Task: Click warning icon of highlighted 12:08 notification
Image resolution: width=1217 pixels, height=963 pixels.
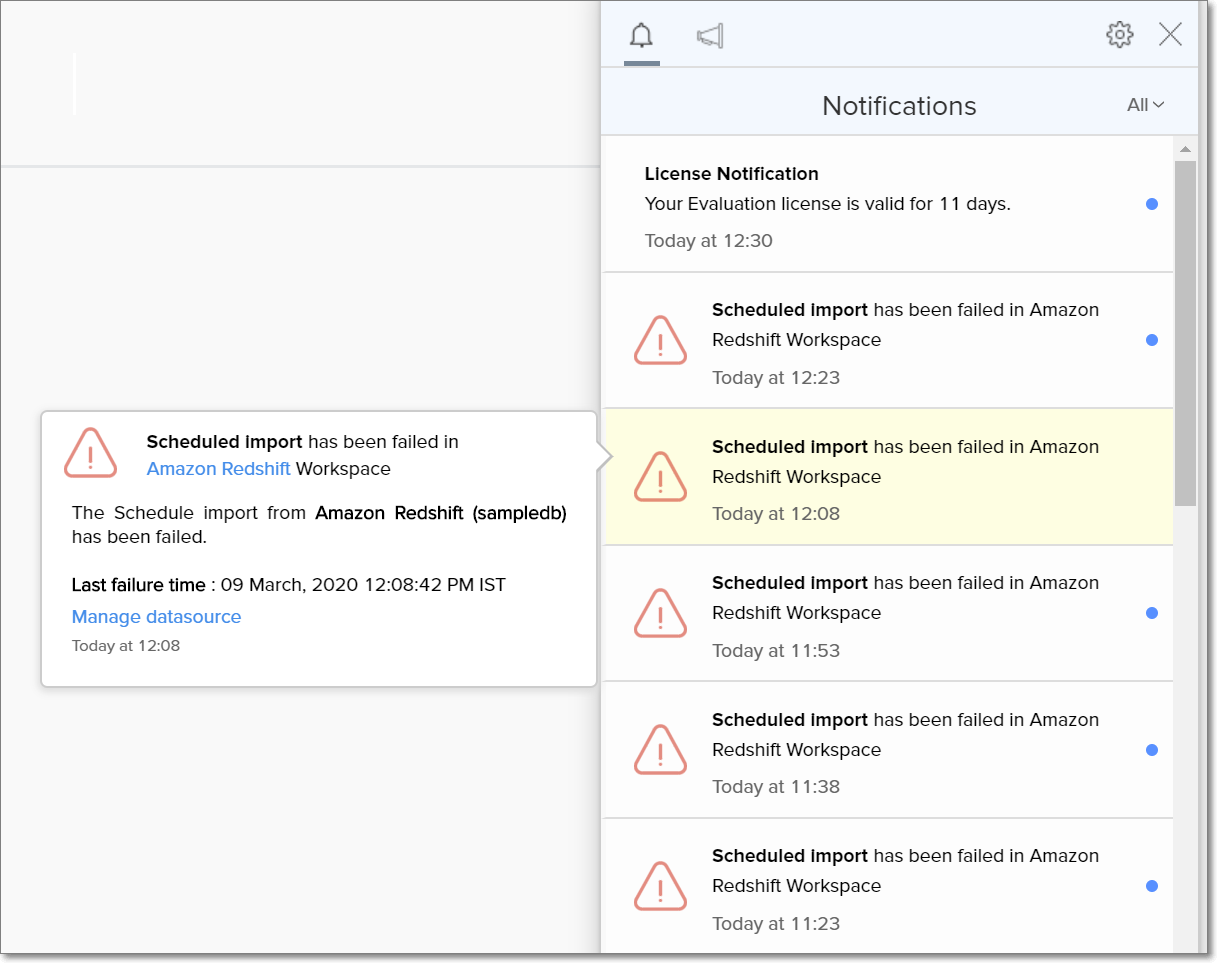Action: click(x=660, y=477)
